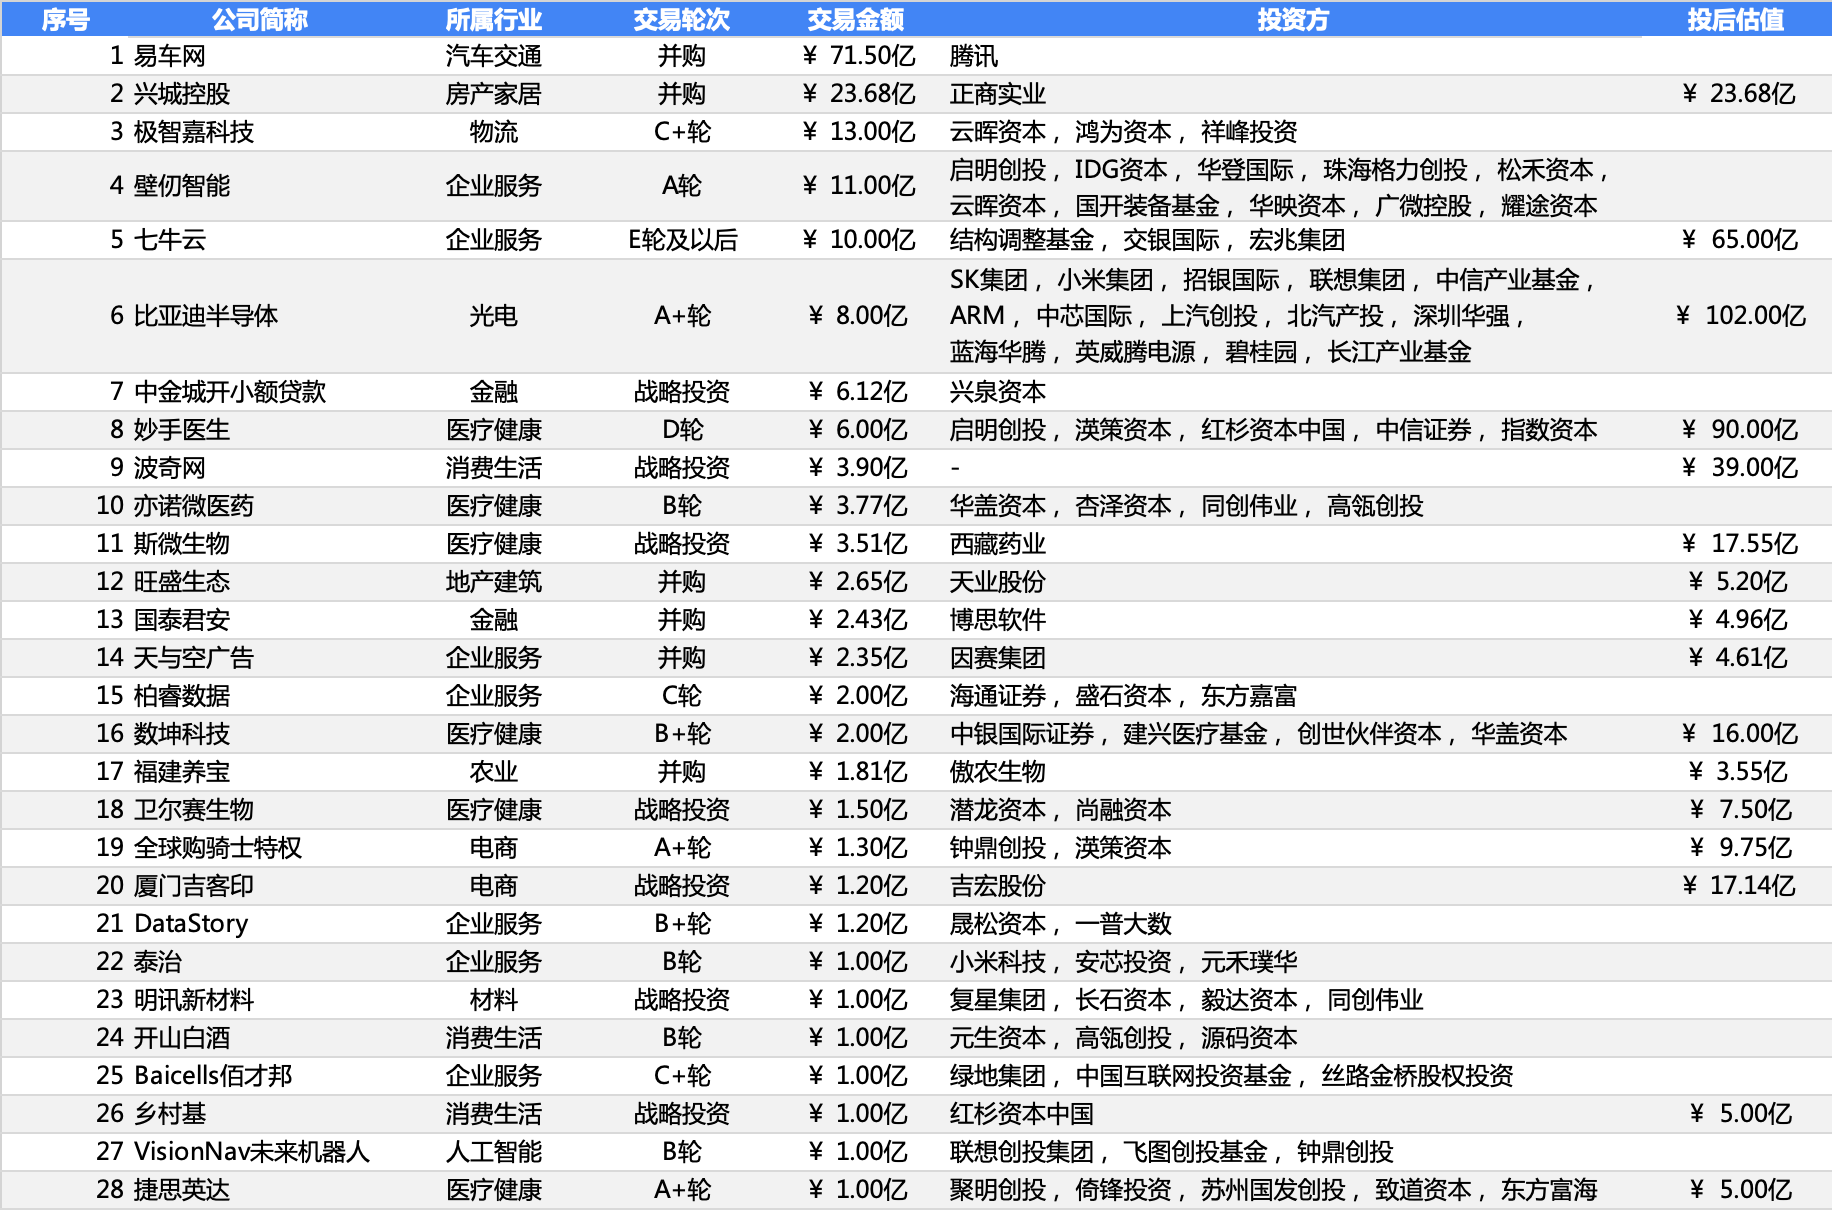
Task: Select the 交易金额 column header
Action: (855, 20)
